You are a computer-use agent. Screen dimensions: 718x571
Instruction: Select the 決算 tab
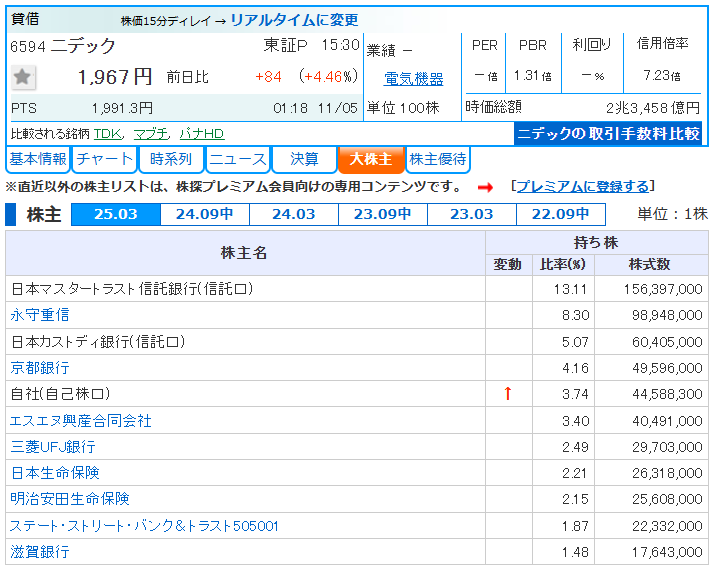click(304, 159)
